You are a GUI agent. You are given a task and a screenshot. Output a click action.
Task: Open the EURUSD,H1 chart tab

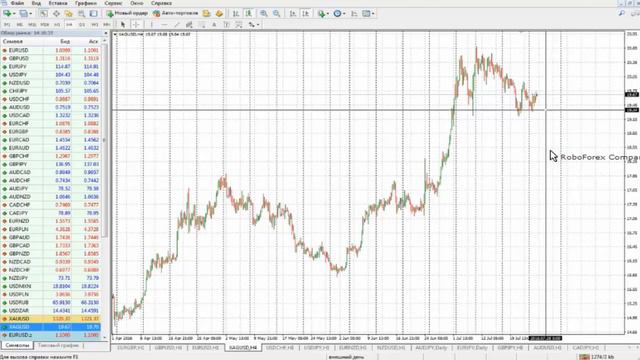pos(206,348)
